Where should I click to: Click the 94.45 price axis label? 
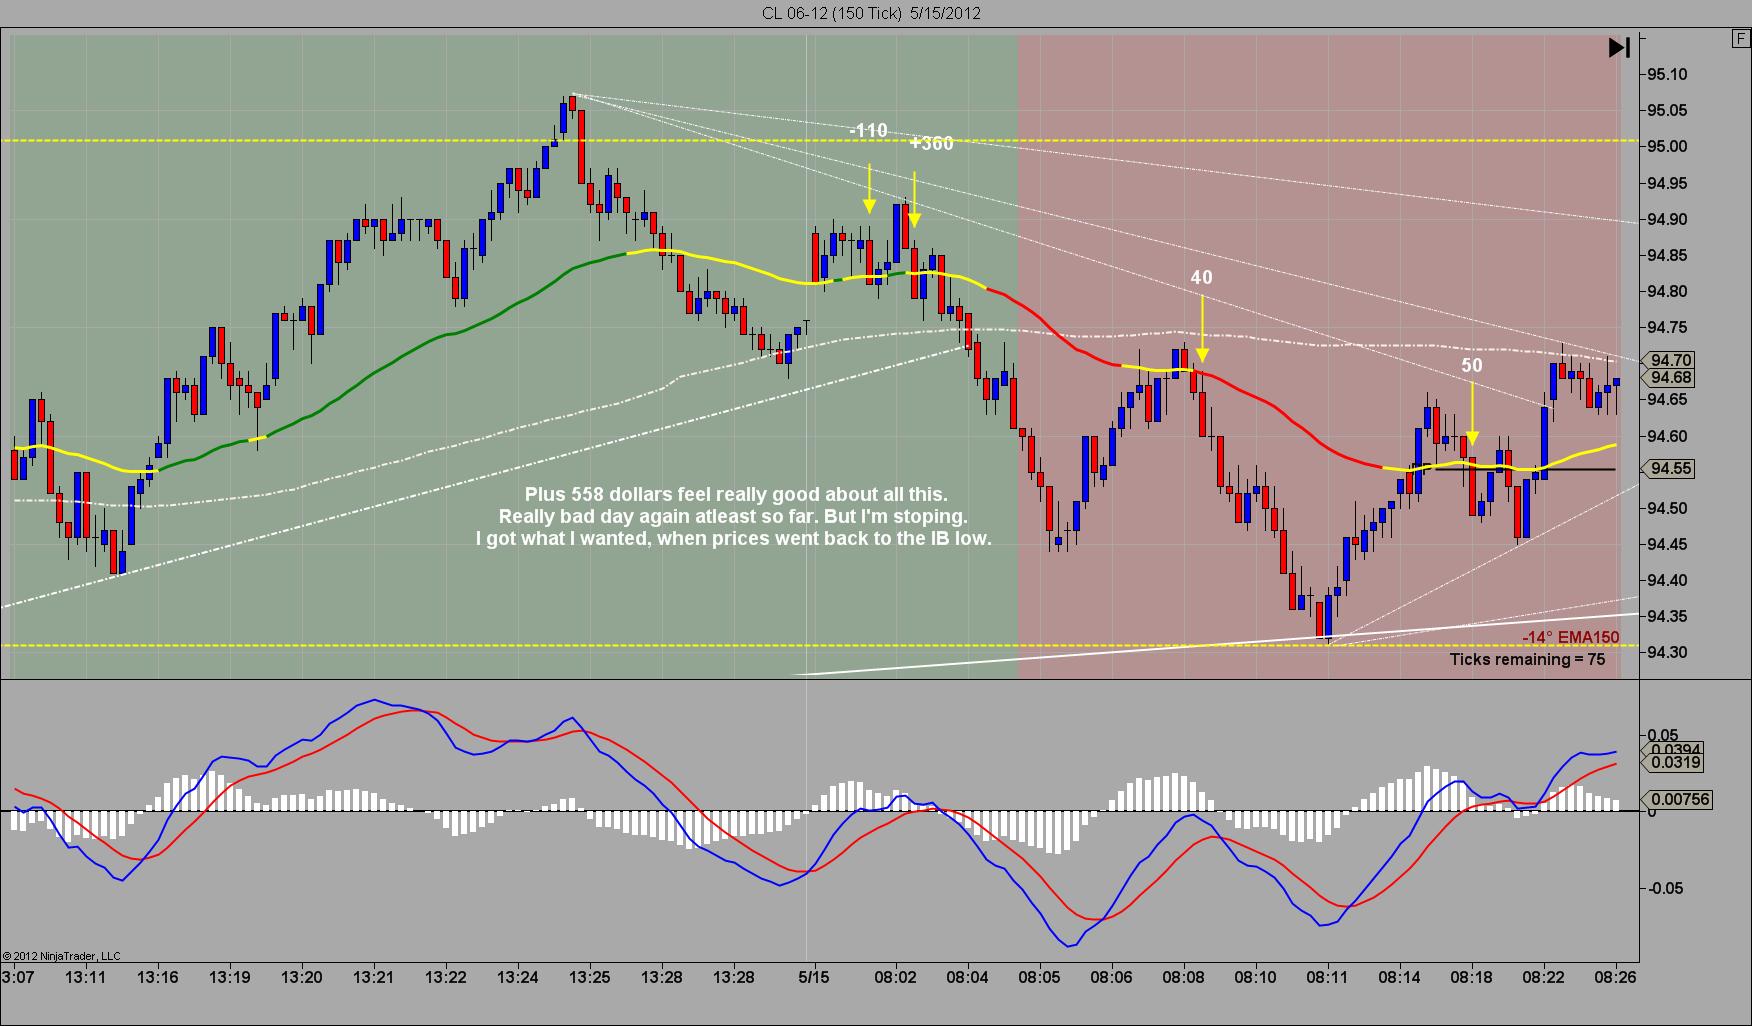(1666, 545)
